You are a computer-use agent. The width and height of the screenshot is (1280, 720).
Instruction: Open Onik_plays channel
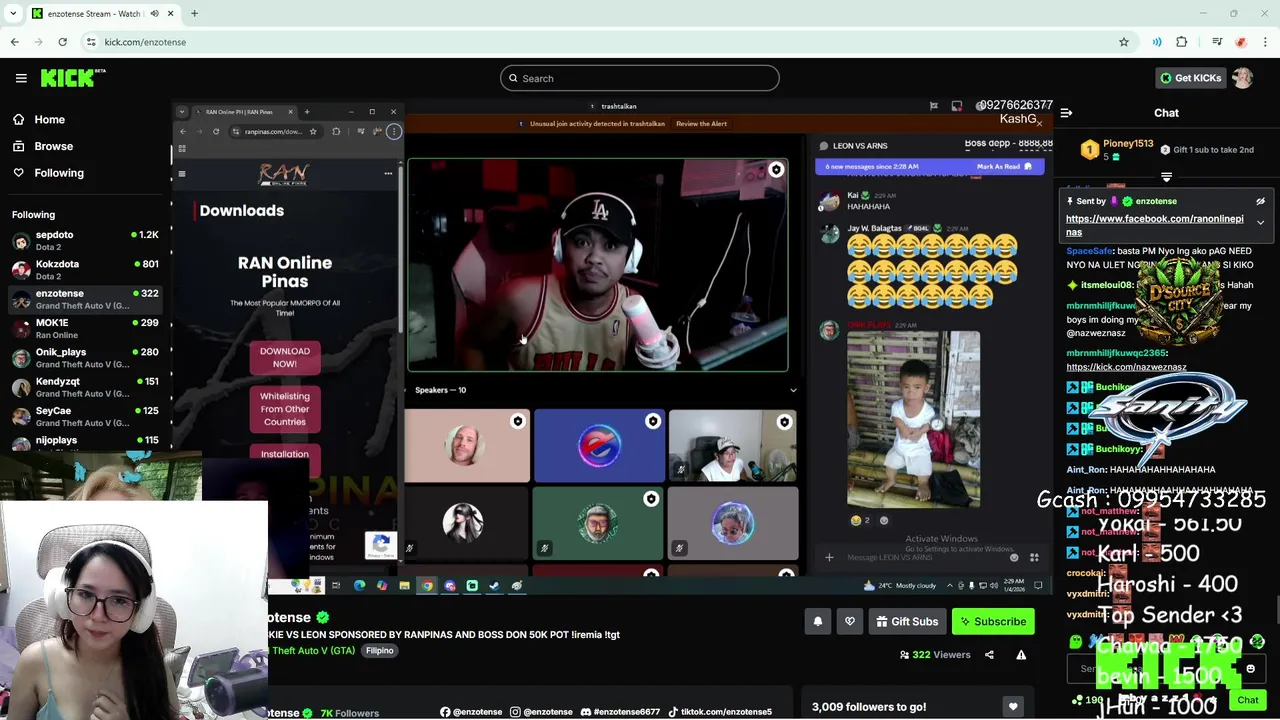(85, 357)
